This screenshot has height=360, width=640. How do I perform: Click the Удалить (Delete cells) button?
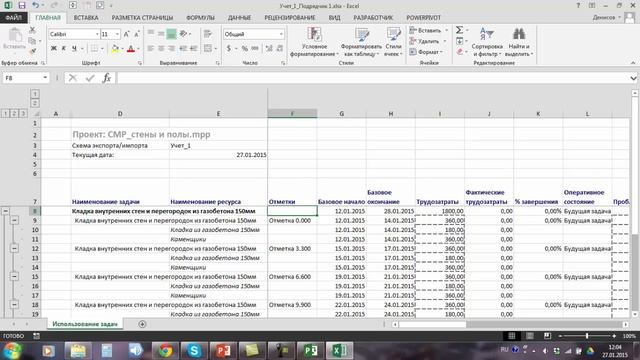coord(427,41)
